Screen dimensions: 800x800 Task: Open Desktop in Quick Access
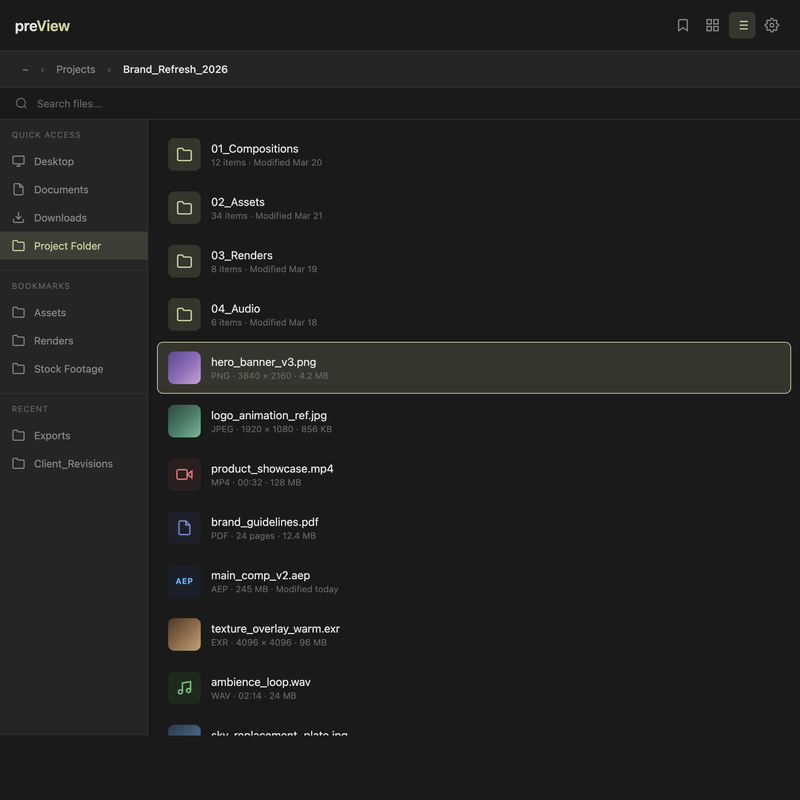coord(74,161)
